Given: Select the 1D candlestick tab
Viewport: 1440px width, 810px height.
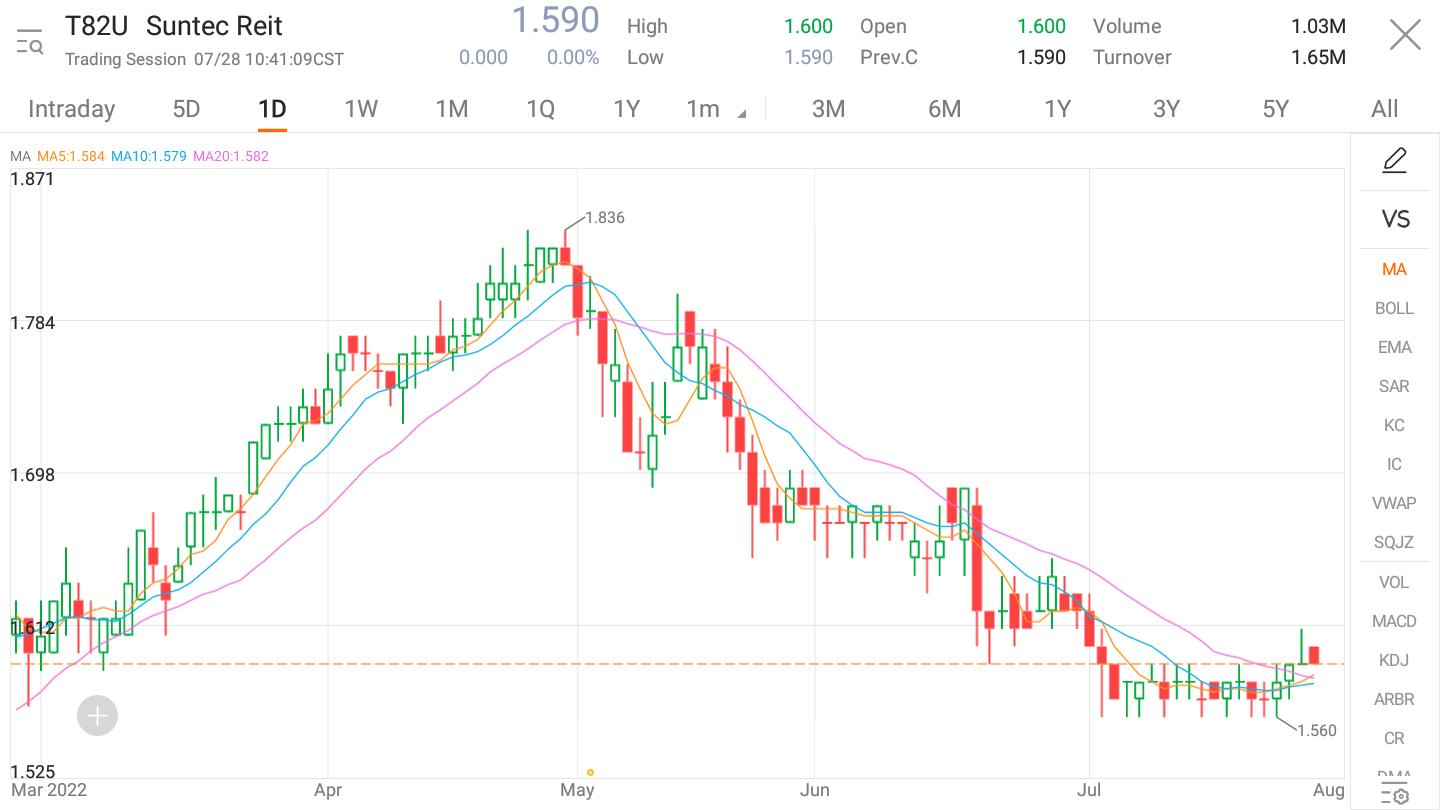Looking at the screenshot, I should coord(272,109).
